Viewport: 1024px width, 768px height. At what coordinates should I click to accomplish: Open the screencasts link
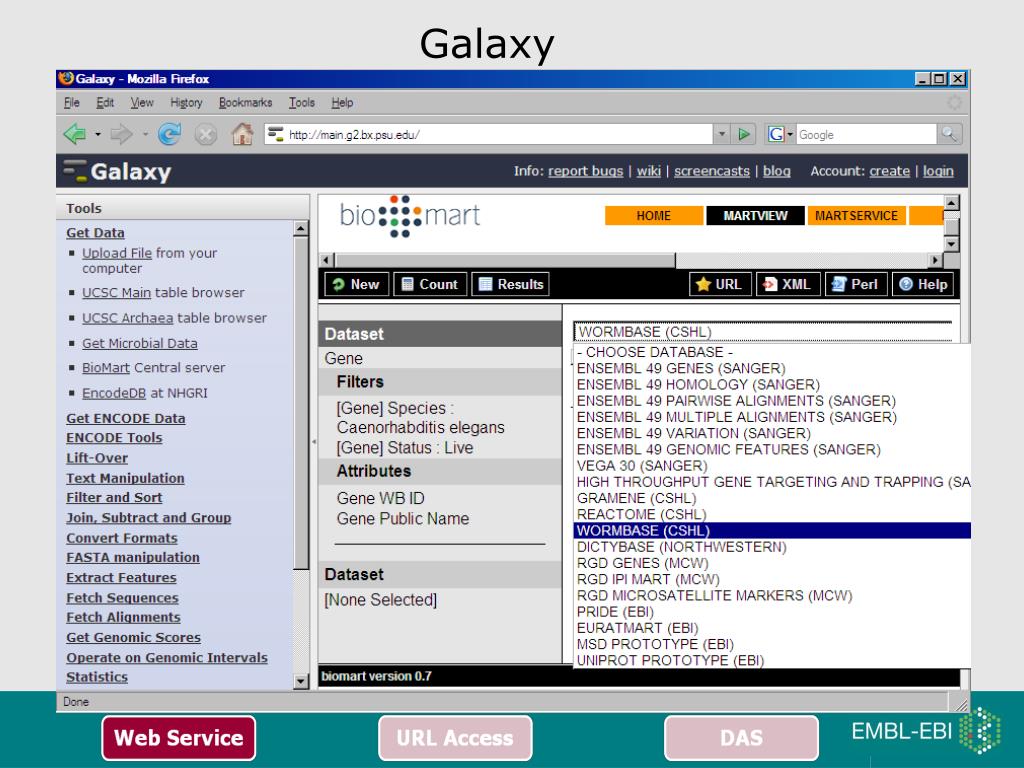(x=712, y=171)
